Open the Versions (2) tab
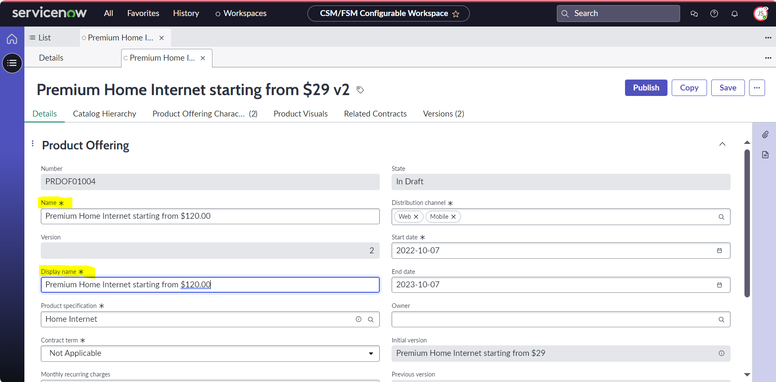Viewport: 776px width, 382px height. [443, 114]
